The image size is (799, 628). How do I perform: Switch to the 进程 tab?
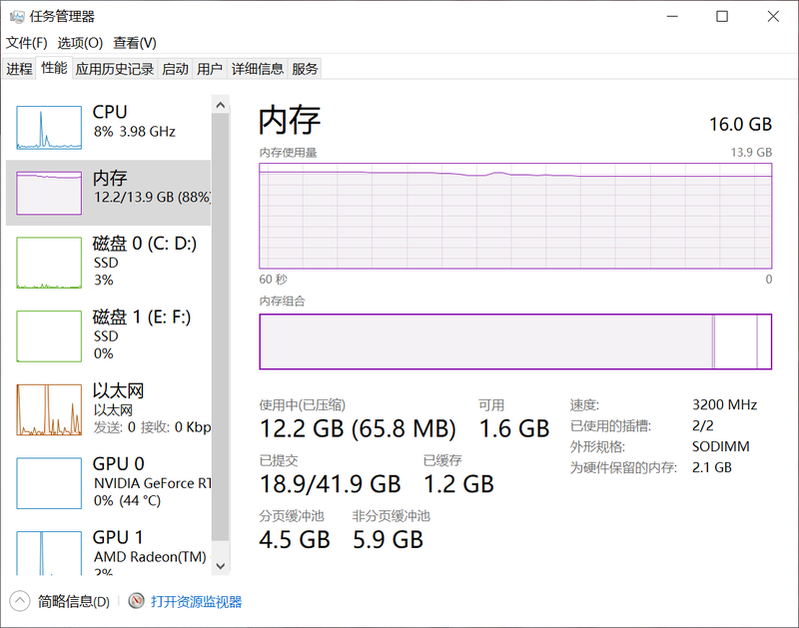[x=19, y=69]
